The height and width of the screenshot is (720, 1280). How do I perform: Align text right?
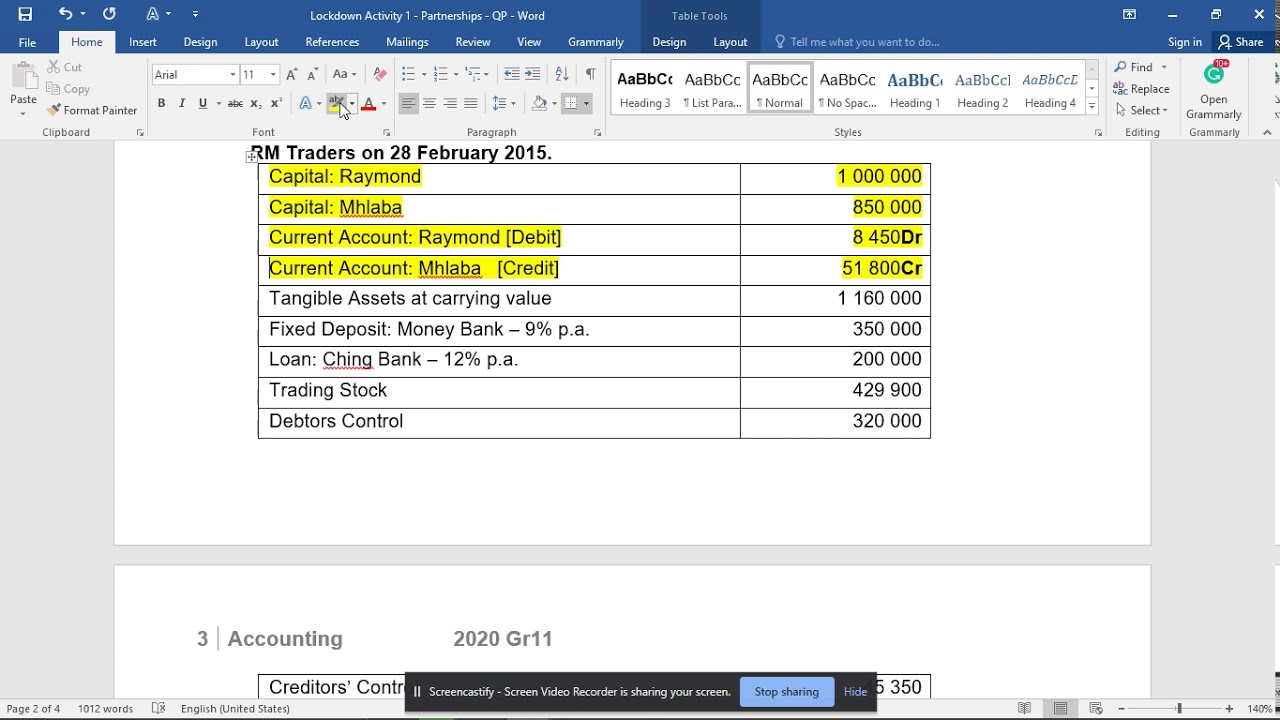tap(450, 103)
